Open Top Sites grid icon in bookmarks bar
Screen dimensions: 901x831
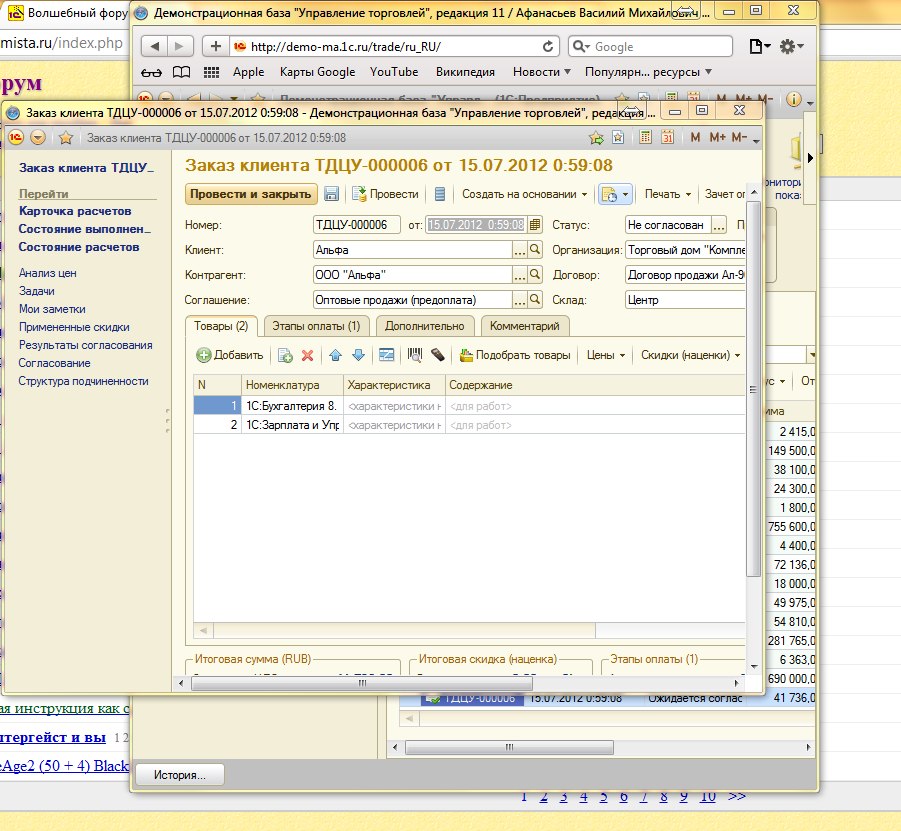211,72
